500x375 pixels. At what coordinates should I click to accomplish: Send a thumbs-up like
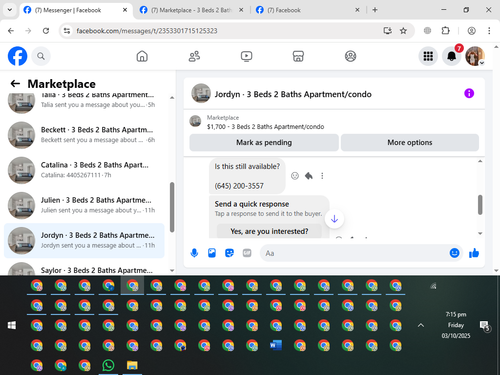click(x=474, y=253)
